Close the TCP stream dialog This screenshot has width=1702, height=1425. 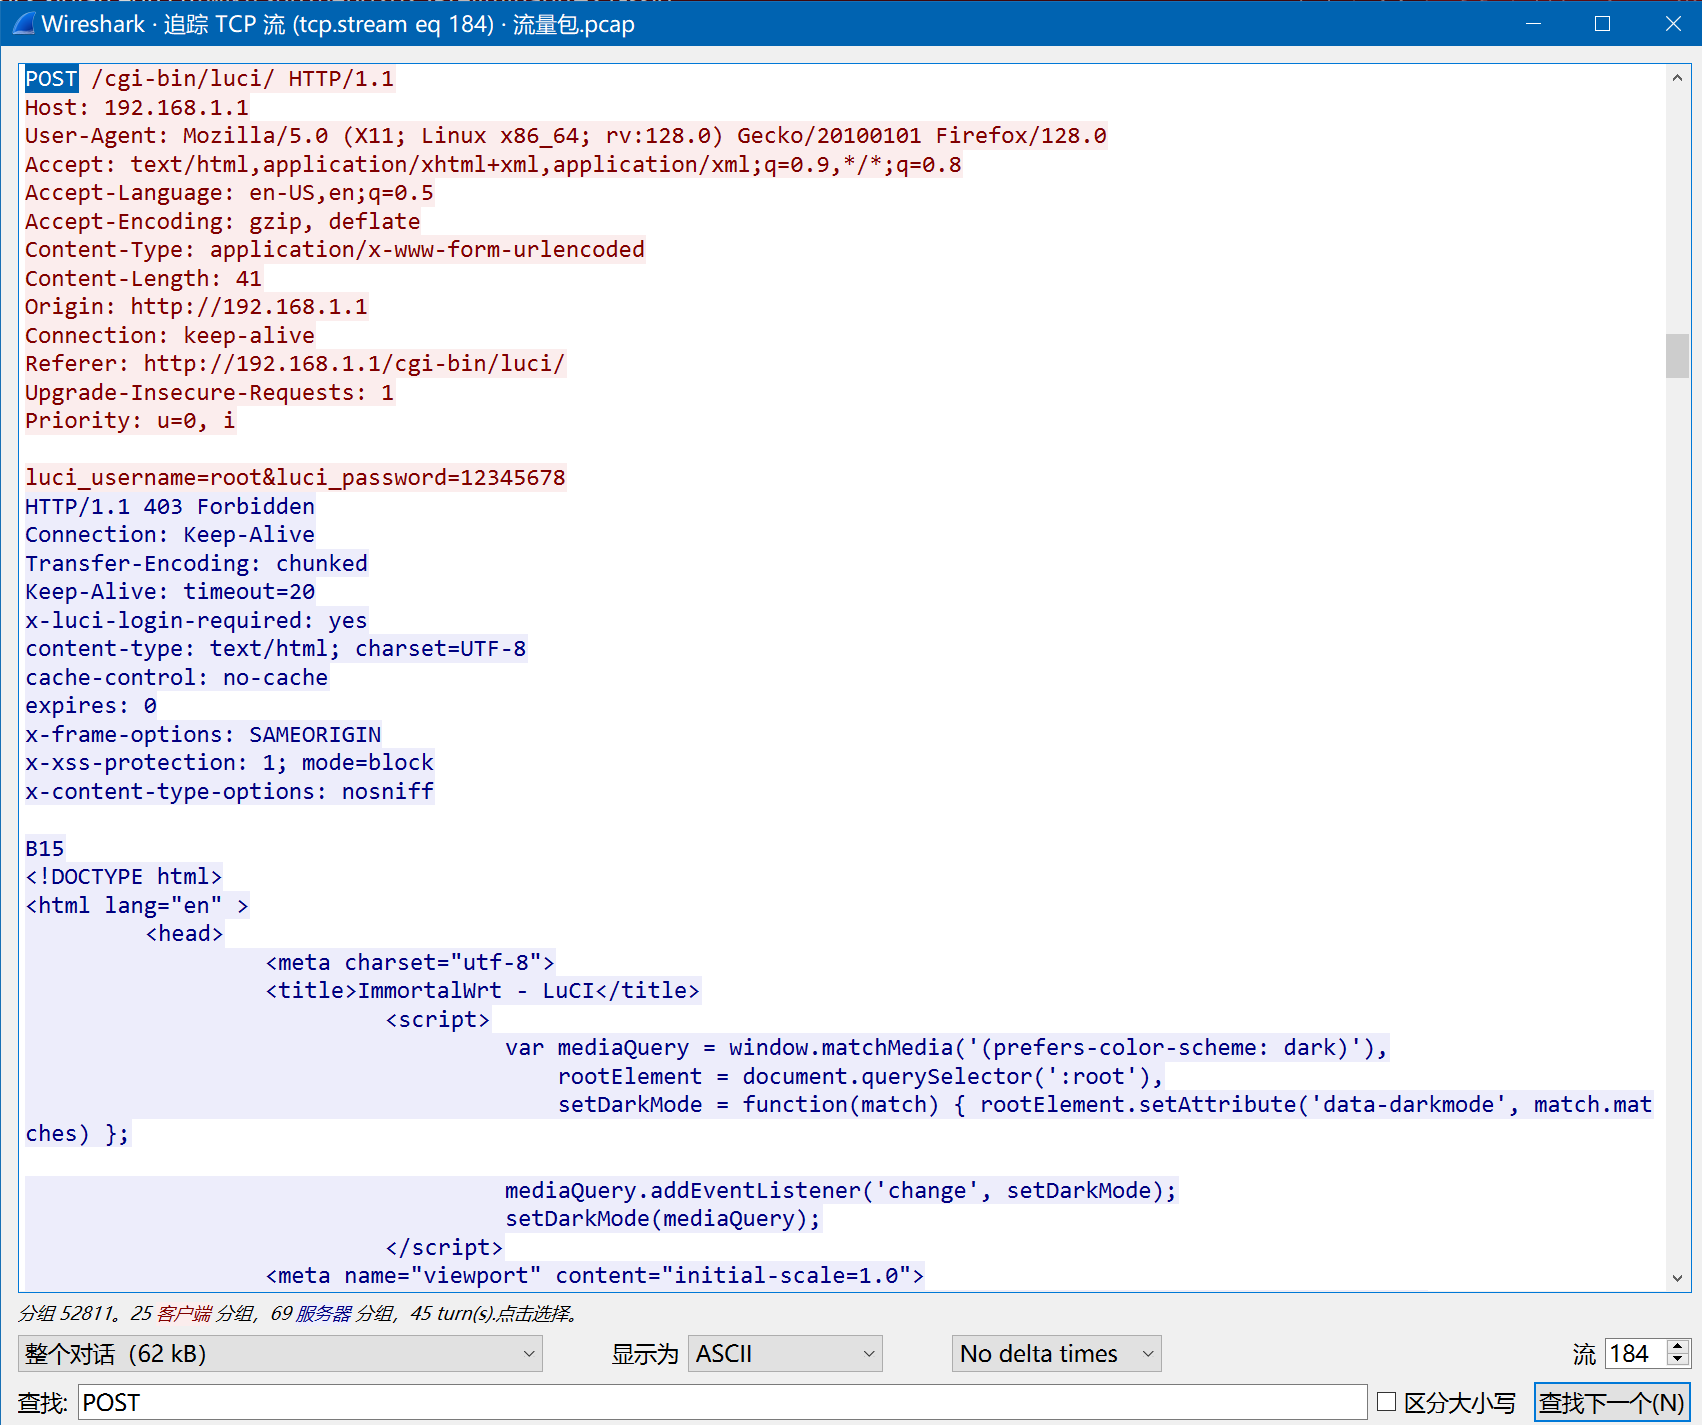(1672, 23)
